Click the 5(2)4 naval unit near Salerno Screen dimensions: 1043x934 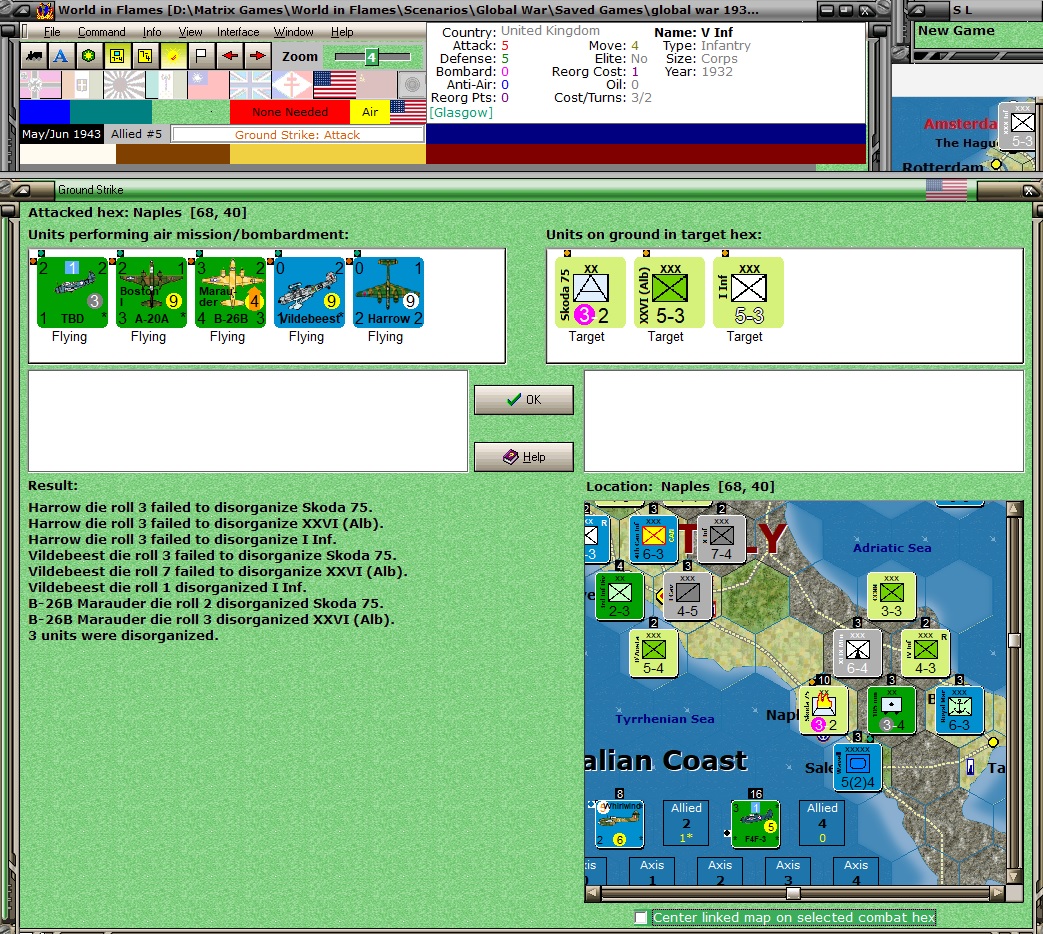857,767
